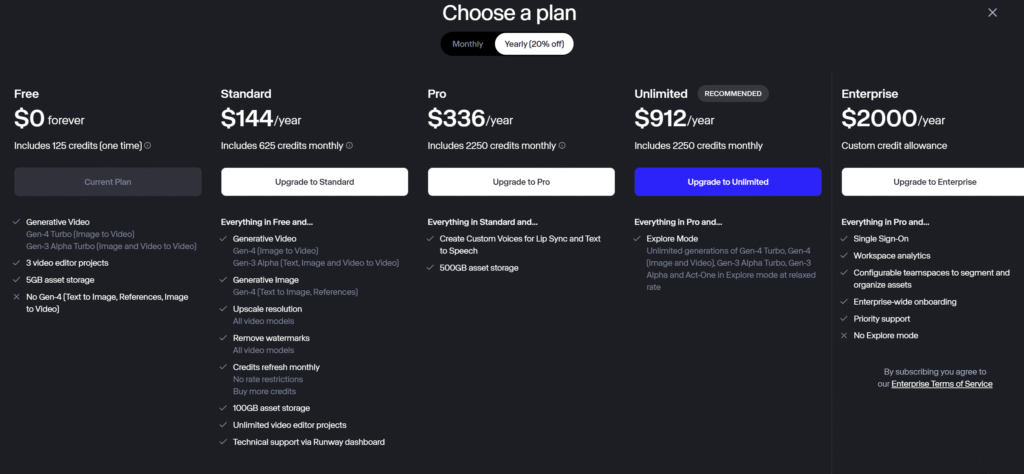The height and width of the screenshot is (474, 1024).
Task: Click the $912/year Unlimited price
Action: pos(675,119)
